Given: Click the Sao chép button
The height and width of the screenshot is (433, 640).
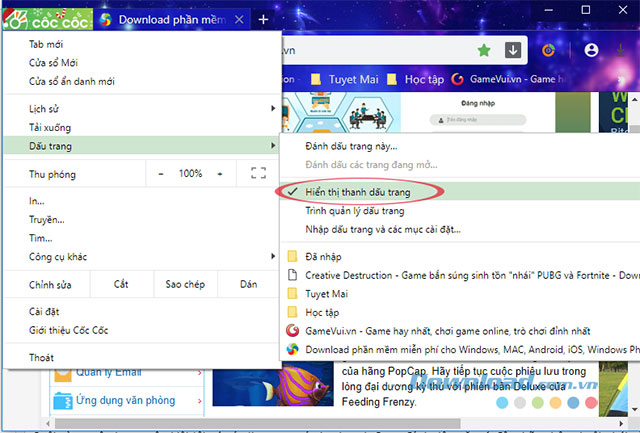Looking at the screenshot, I should tap(186, 284).
